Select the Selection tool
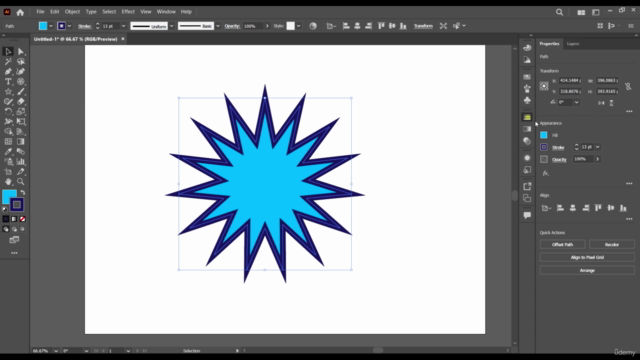The height and width of the screenshot is (360, 640). (x=8, y=51)
